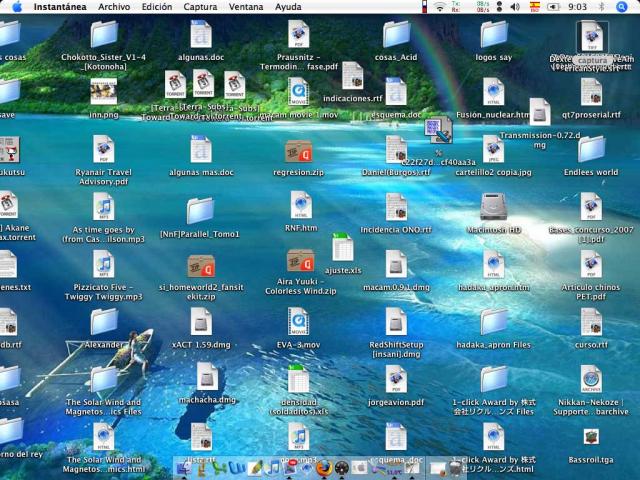Open Spotlight search magnifier
The width and height of the screenshot is (640, 480).
point(621,7)
